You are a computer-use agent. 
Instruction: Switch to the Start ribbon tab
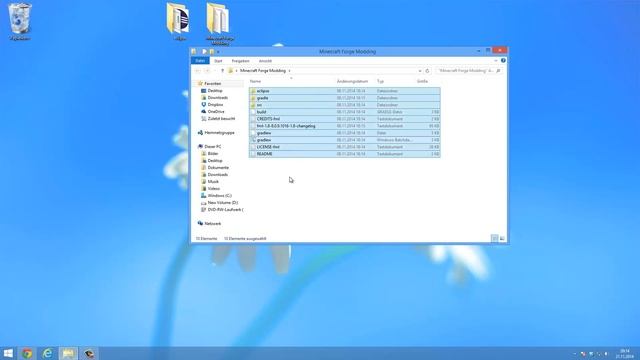pos(218,61)
